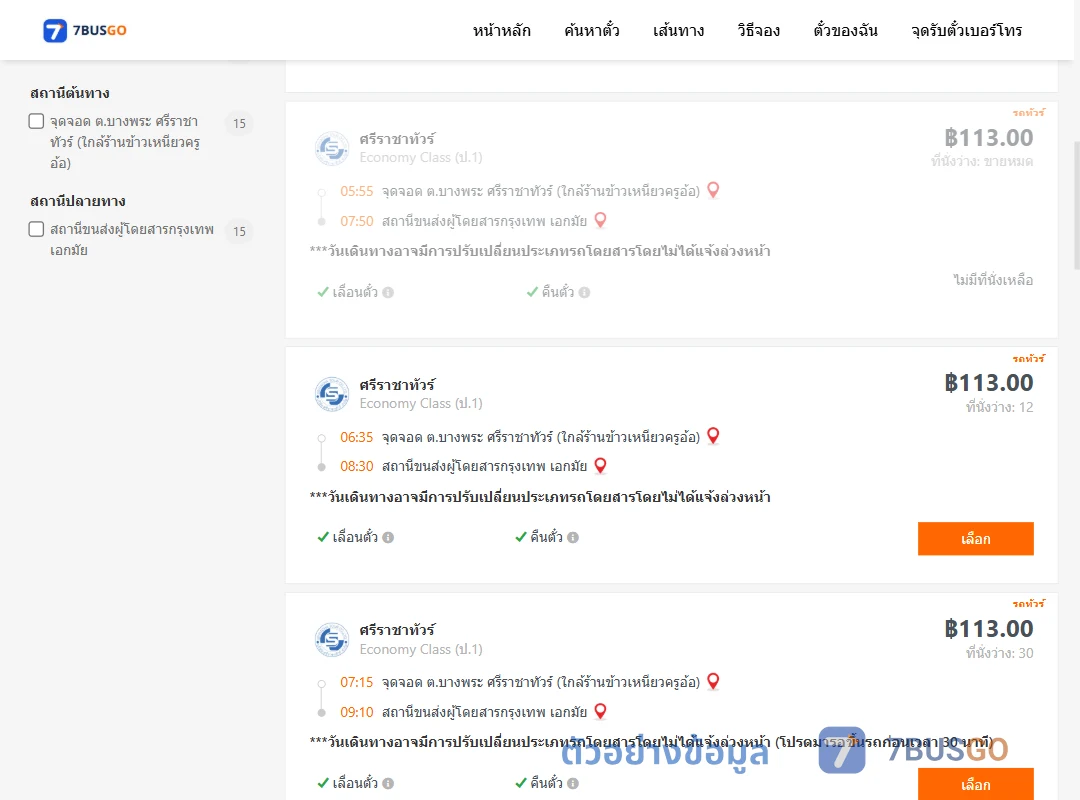Viewport: 1080px width, 800px height.
Task: Open map pin for 06:35 departure stop
Action: 714,435
